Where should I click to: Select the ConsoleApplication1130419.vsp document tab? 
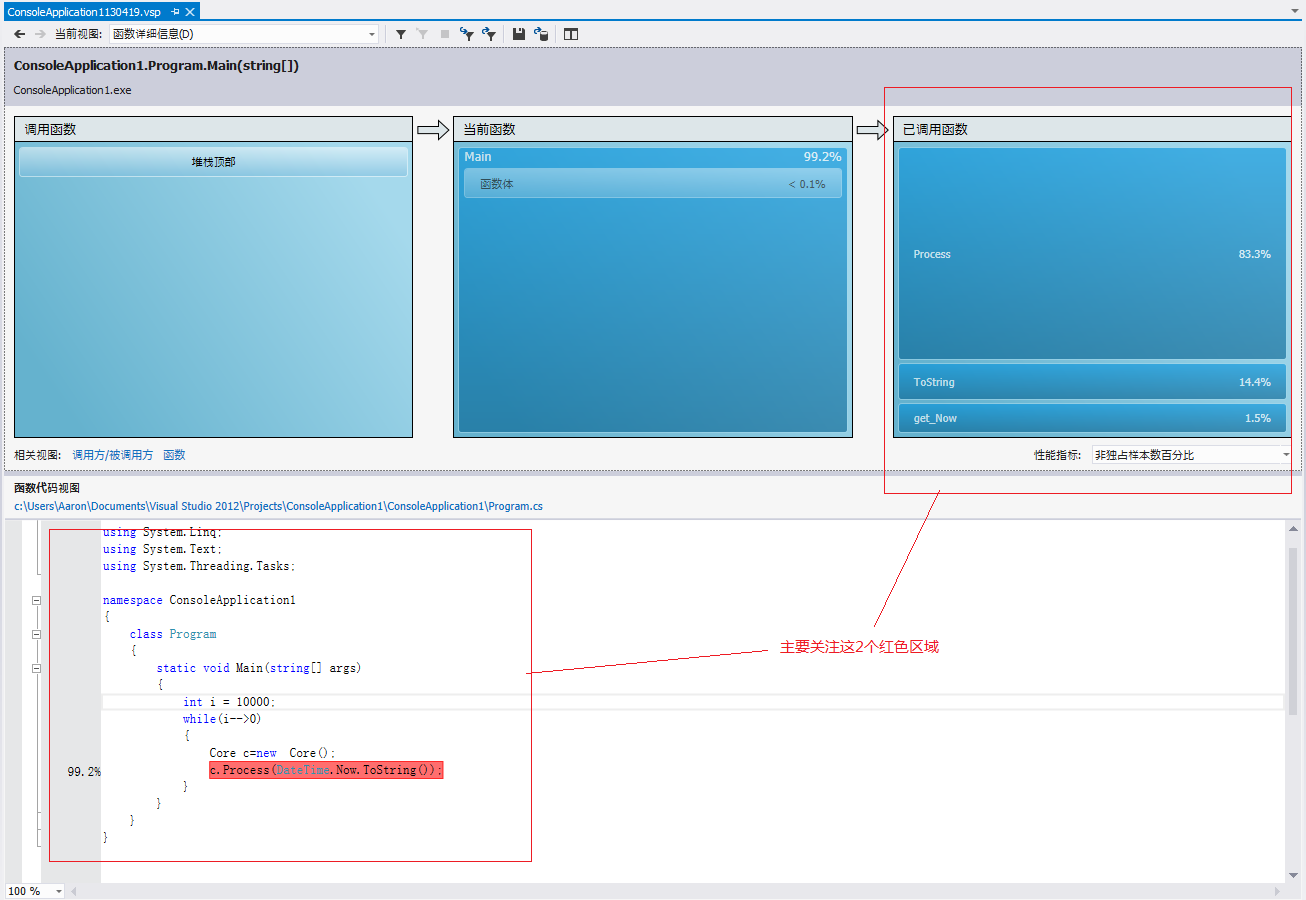click(x=83, y=11)
